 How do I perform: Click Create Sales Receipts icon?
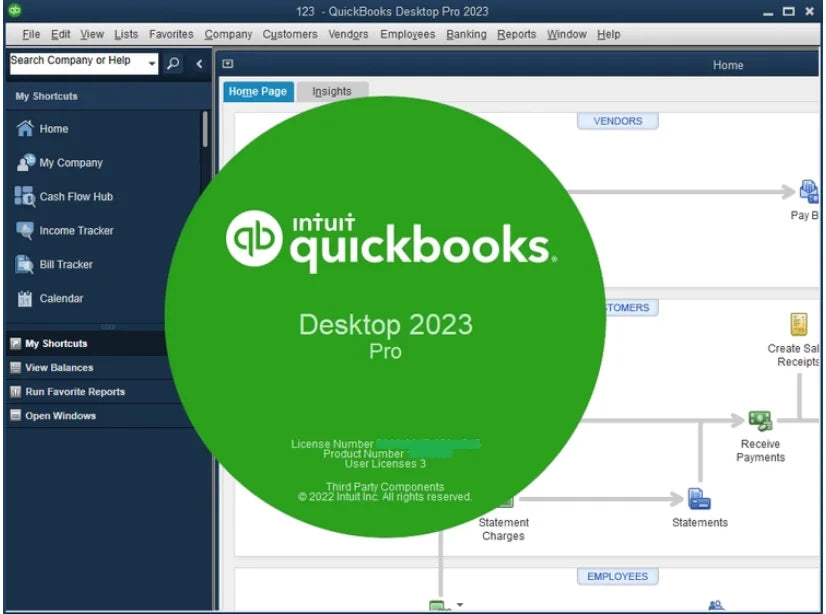(x=799, y=324)
